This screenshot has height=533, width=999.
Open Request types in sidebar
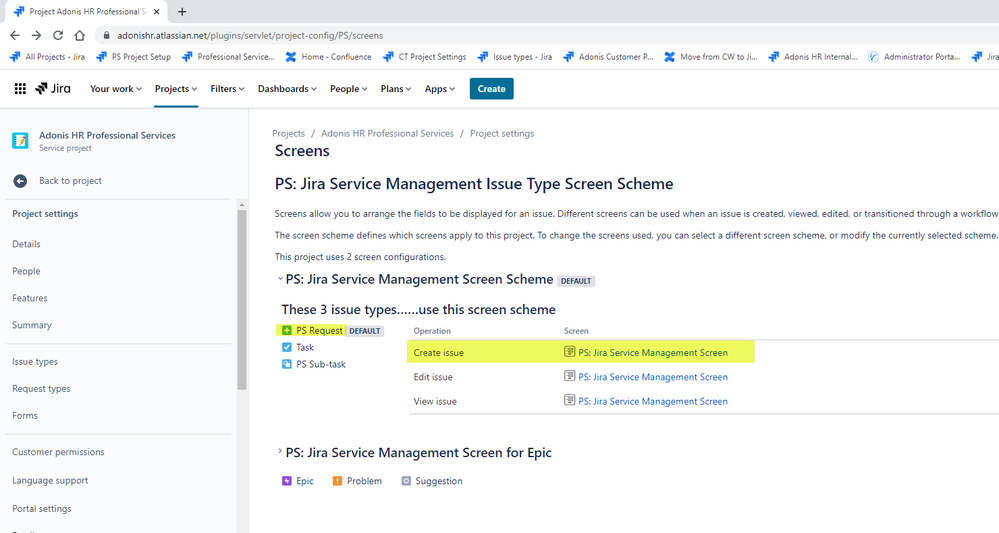tap(41, 388)
